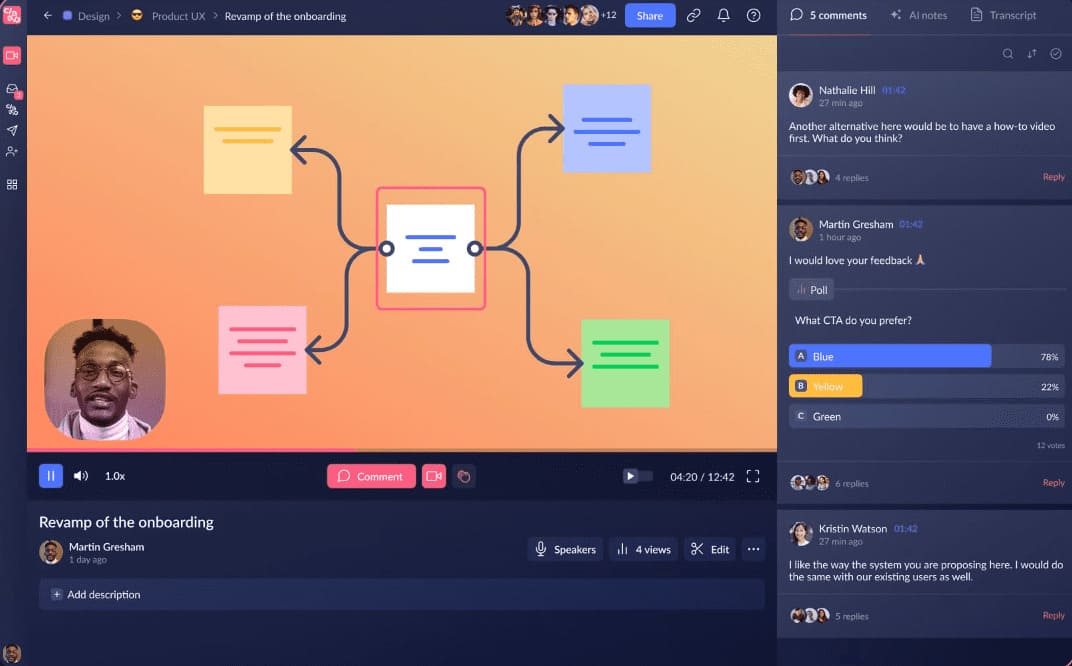Jump to Kristin Watson's 01:42 timestamp
Image resolution: width=1072 pixels, height=666 pixels.
pos(906,529)
